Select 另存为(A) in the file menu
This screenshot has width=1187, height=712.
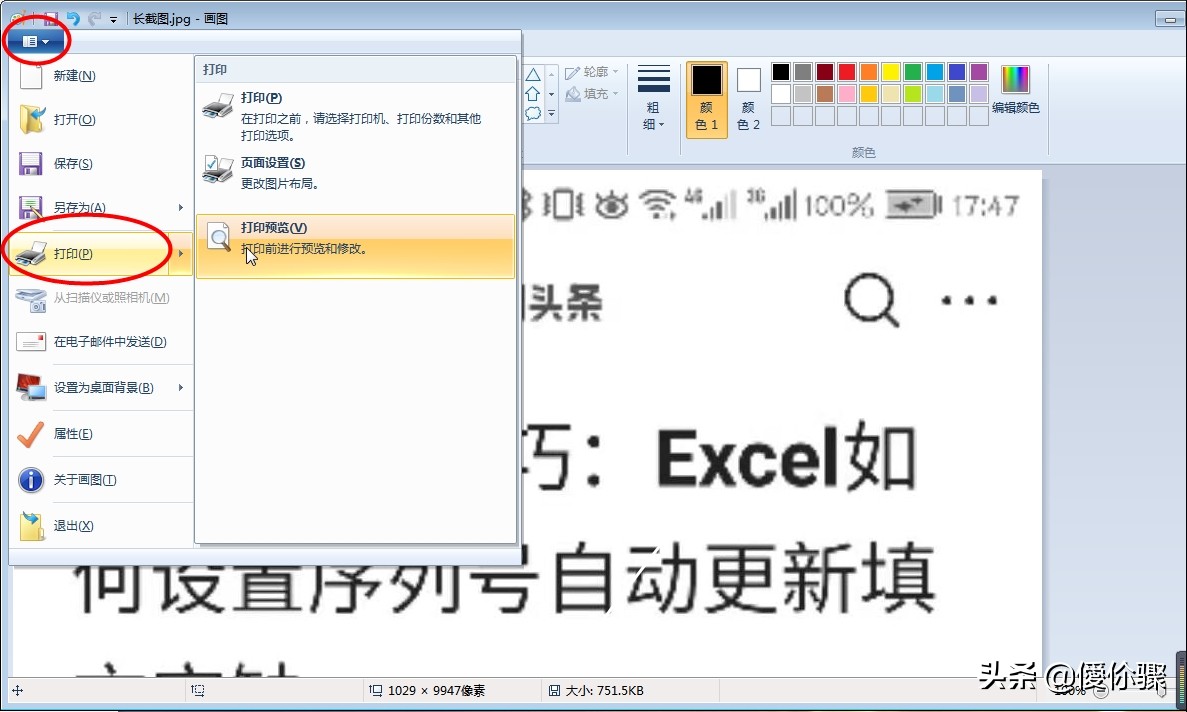tap(91, 207)
